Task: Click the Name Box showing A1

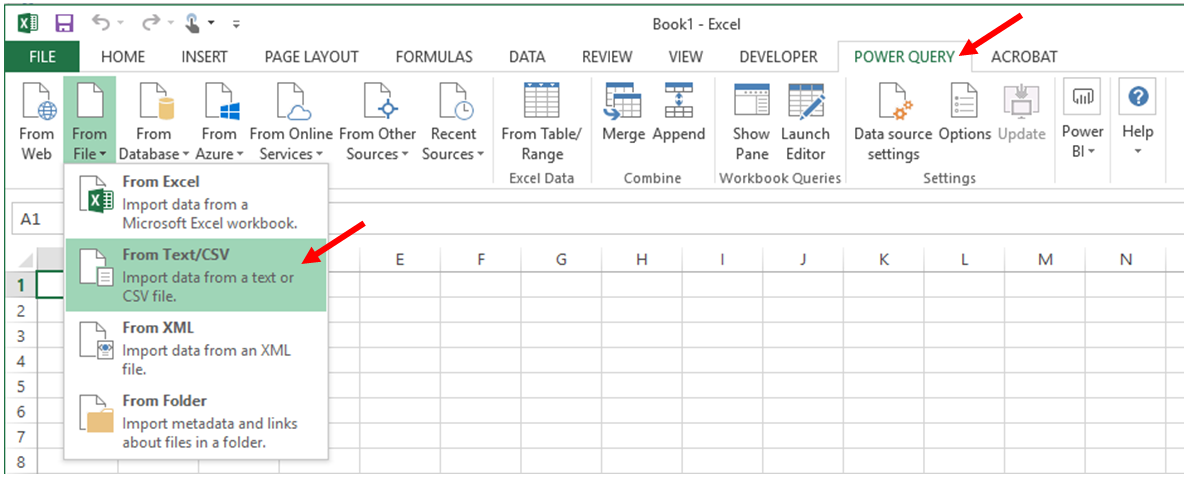Action: 38,219
